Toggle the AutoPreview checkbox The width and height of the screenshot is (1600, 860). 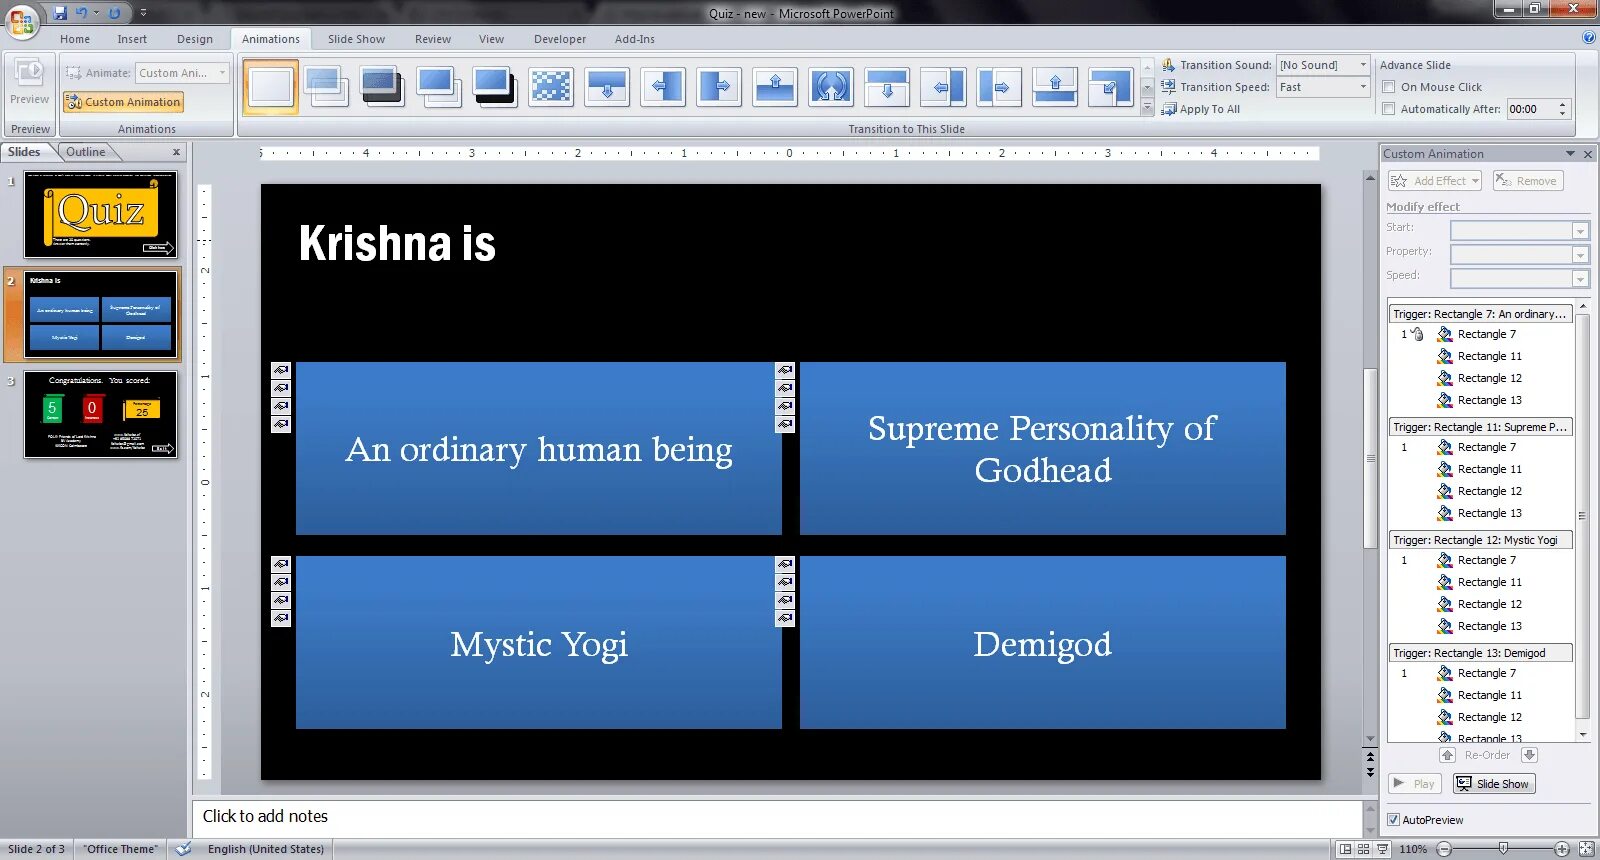click(1394, 820)
